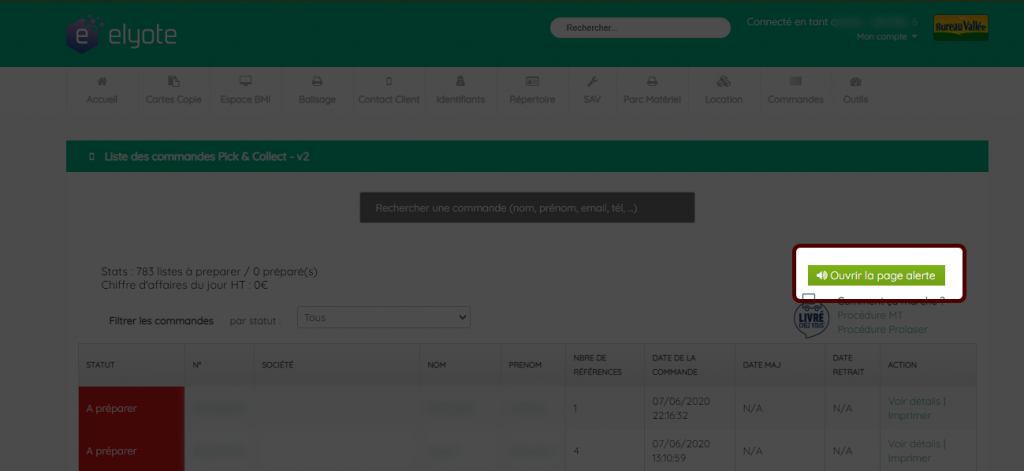Select the SAV wrench icon
Viewport: 1024px width, 471px height.
coord(592,82)
